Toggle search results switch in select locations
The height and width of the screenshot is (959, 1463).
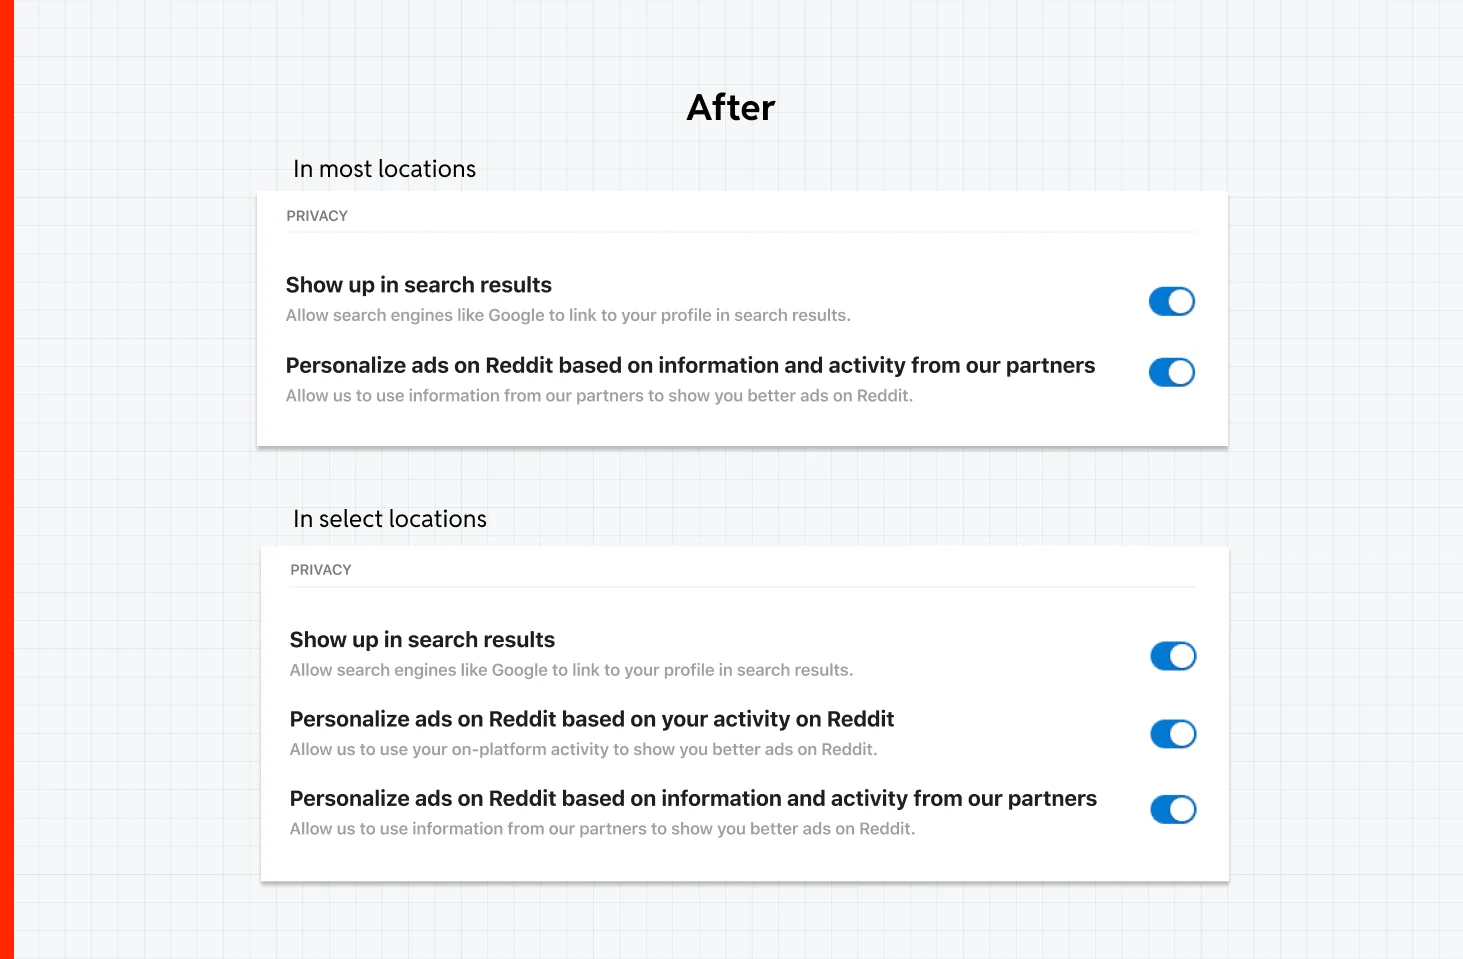click(1173, 656)
